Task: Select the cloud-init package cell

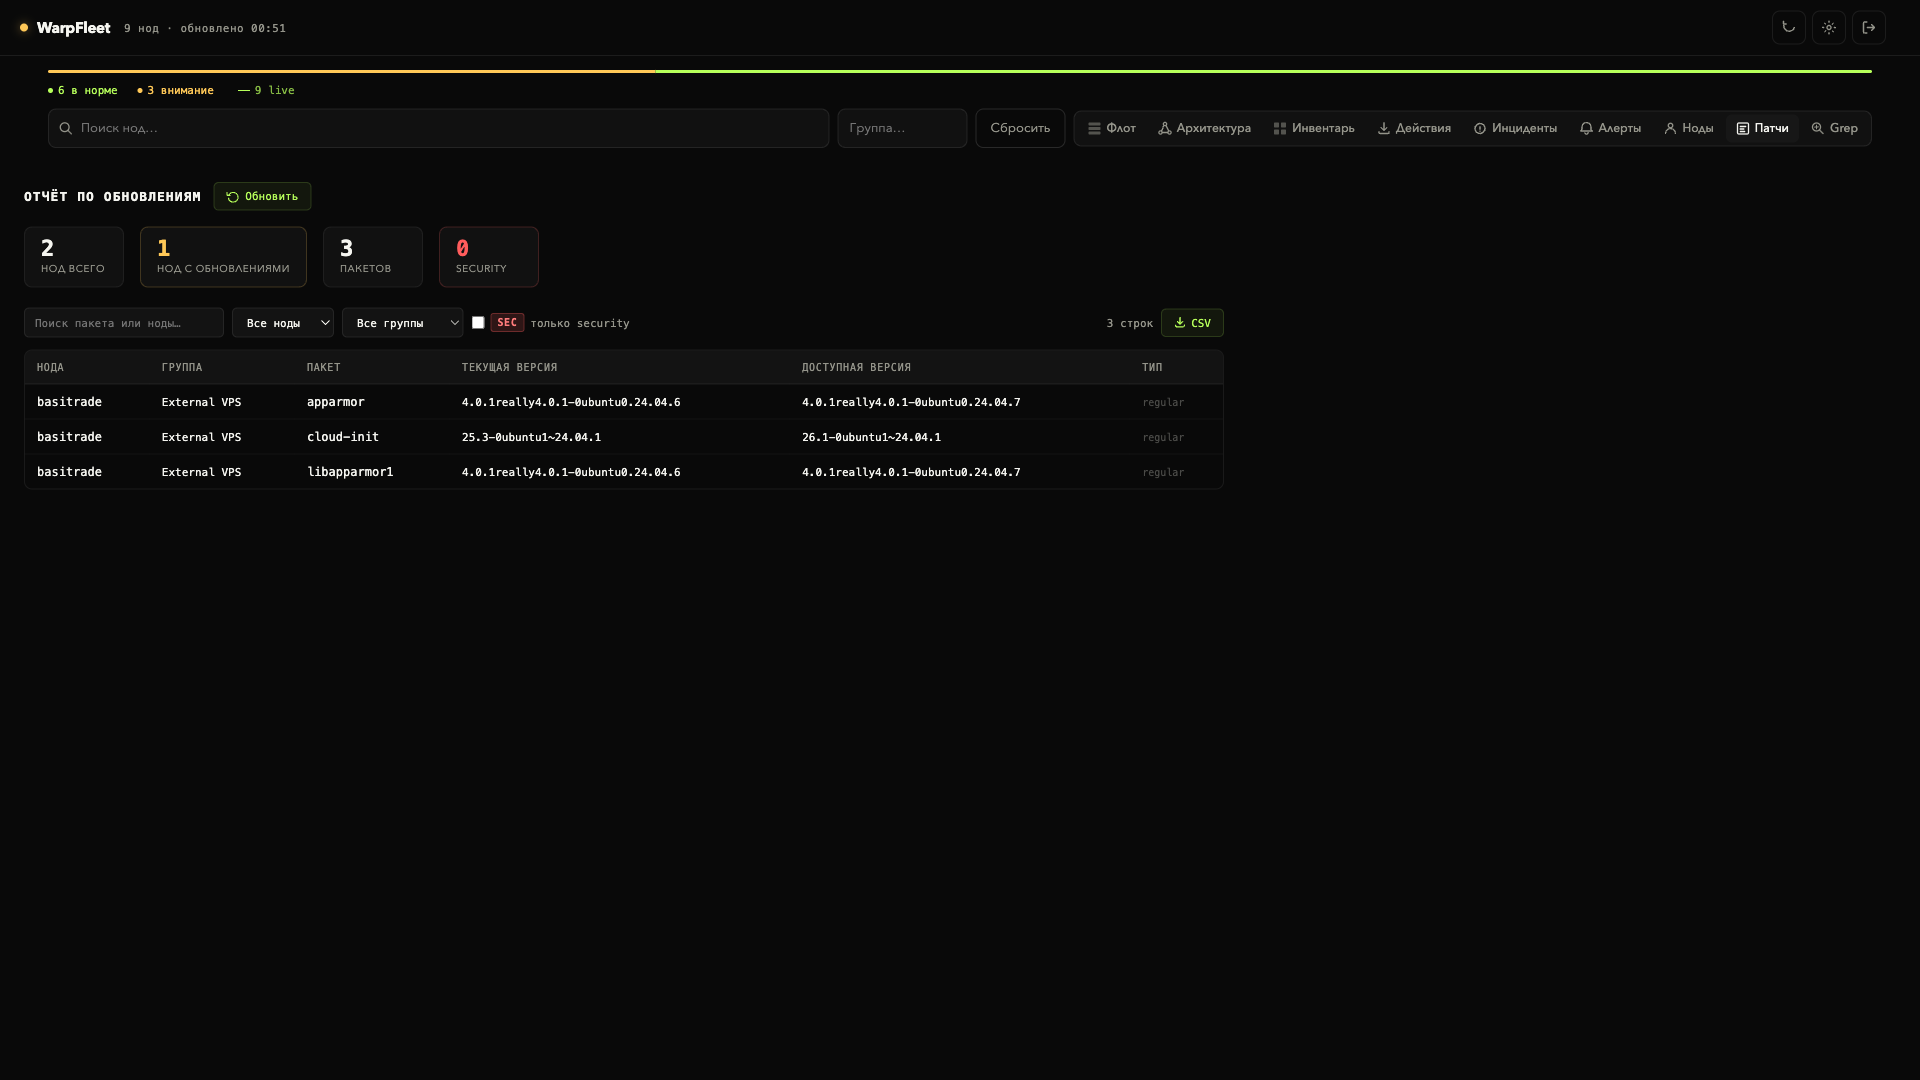Action: point(343,437)
